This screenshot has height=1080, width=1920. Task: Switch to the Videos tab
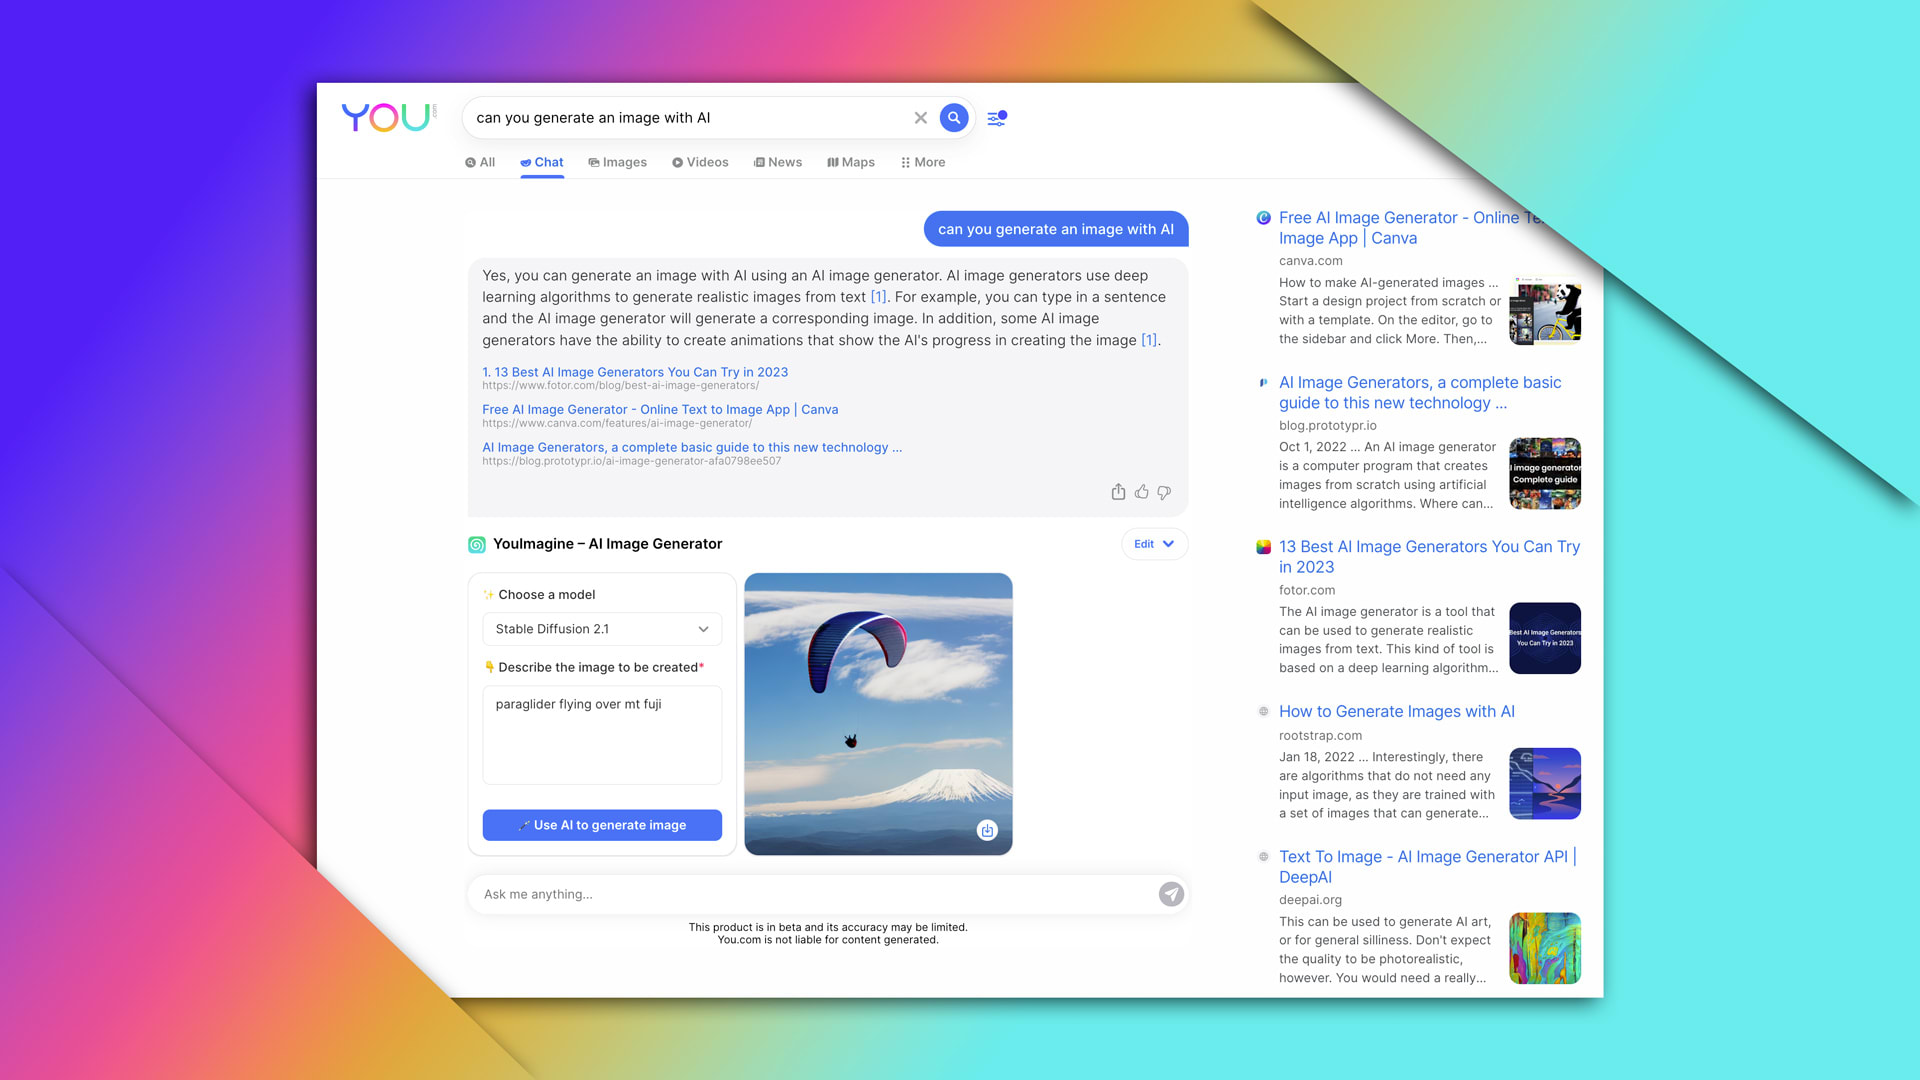[x=700, y=162]
